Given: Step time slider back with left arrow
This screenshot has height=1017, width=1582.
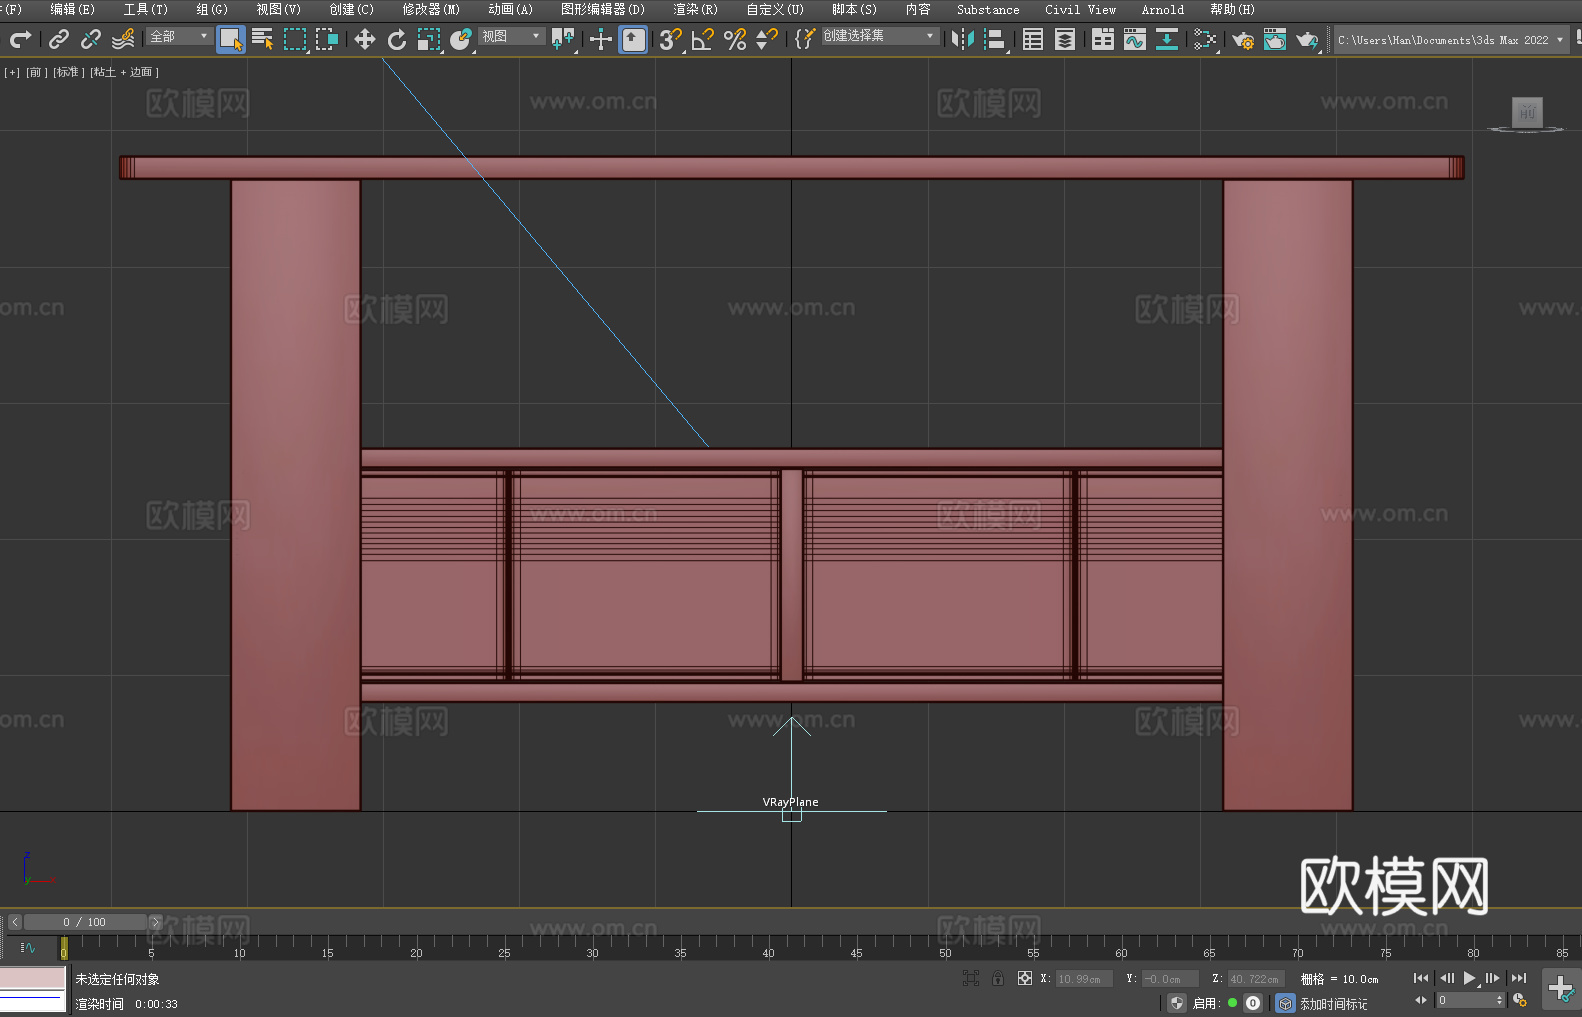Looking at the screenshot, I should (14, 922).
